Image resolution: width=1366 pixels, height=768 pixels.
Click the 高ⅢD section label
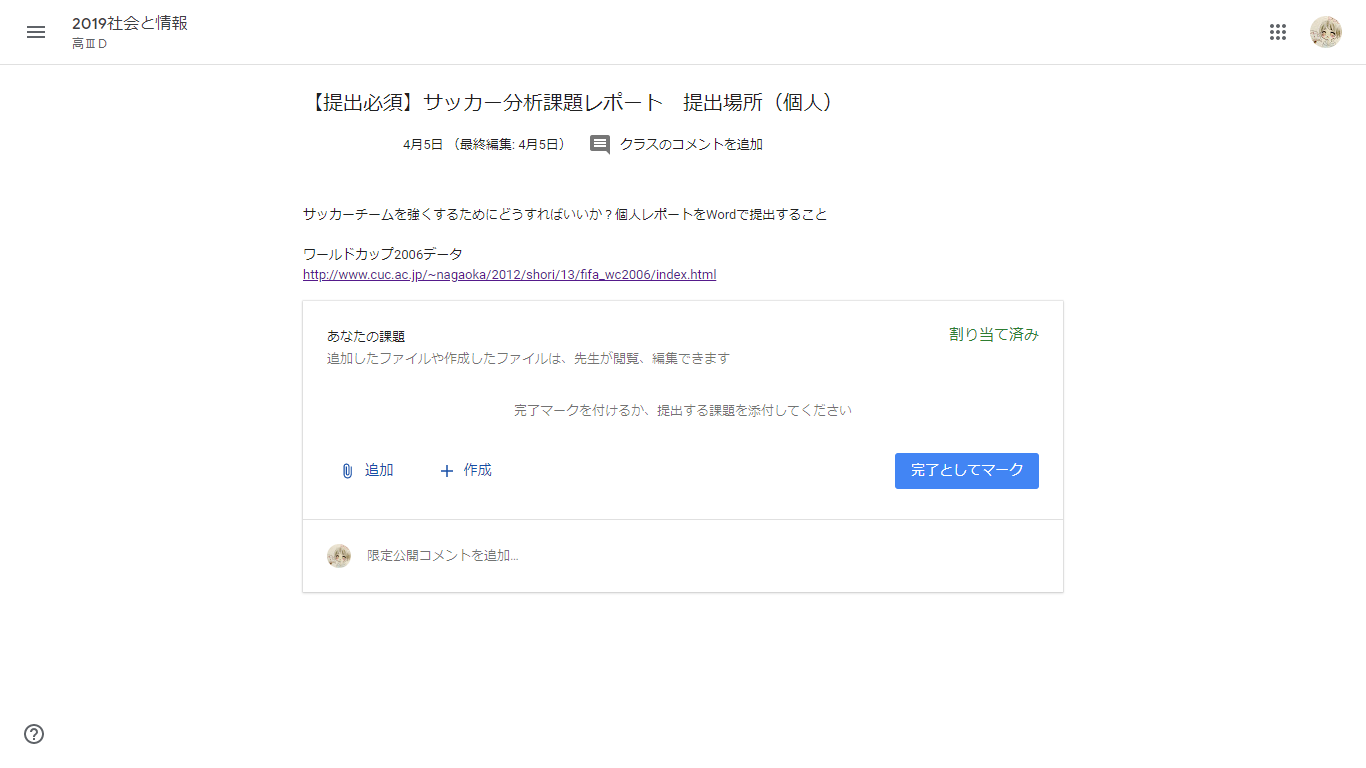click(89, 44)
